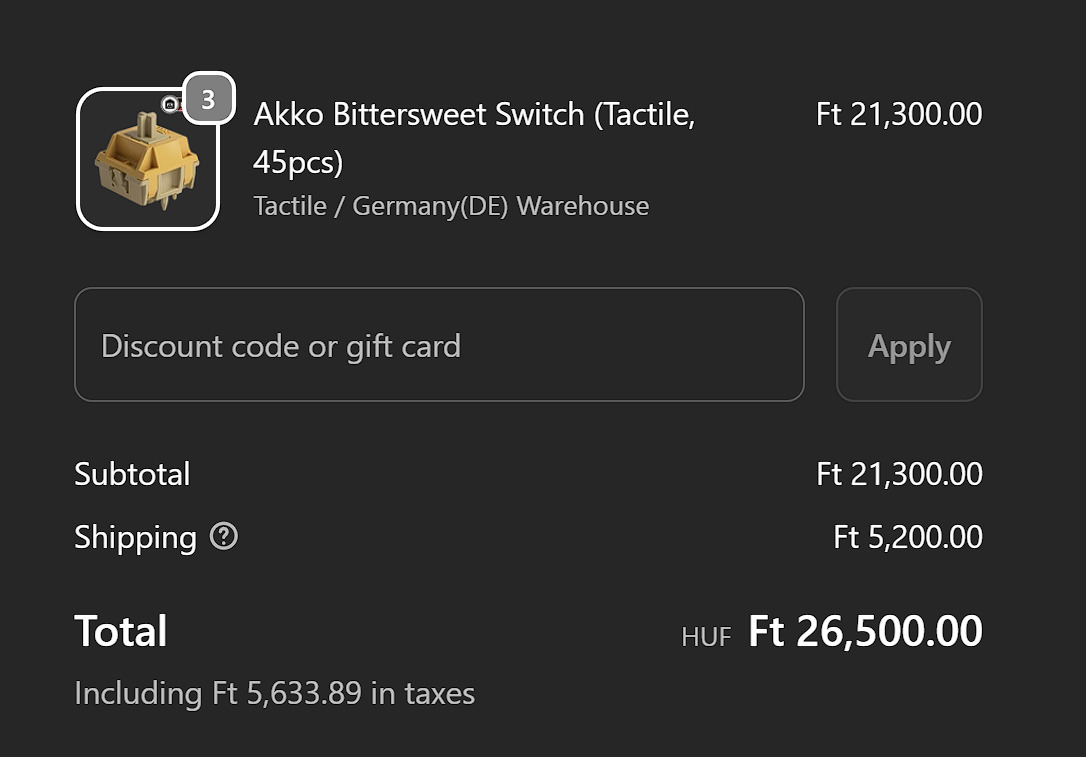Click the small round logo on product image
Viewport: 1086px width, 757px height.
point(170,103)
